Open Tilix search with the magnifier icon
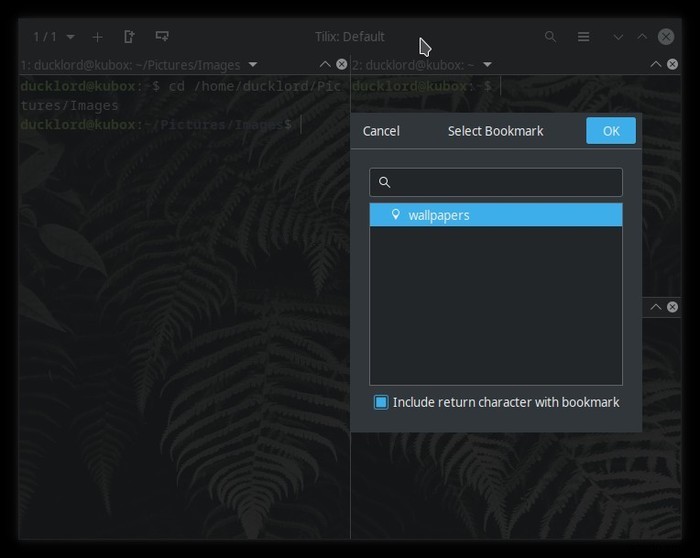The width and height of the screenshot is (700, 558). coord(550,37)
